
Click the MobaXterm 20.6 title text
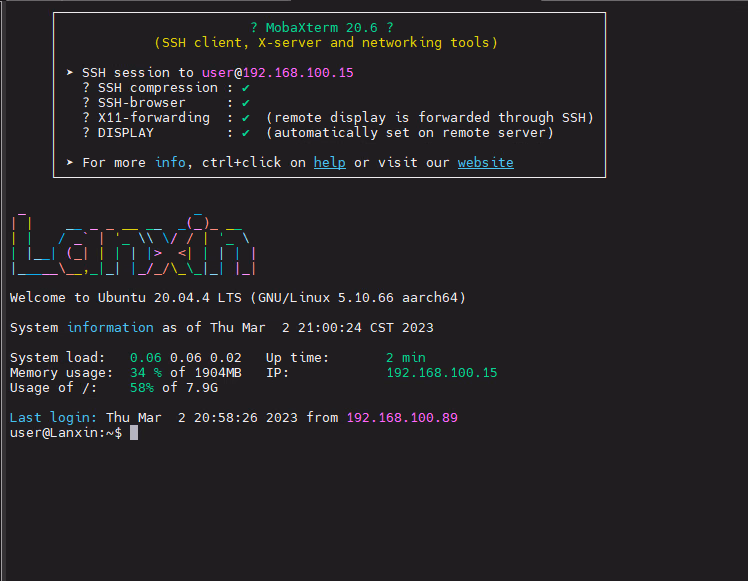(321, 28)
